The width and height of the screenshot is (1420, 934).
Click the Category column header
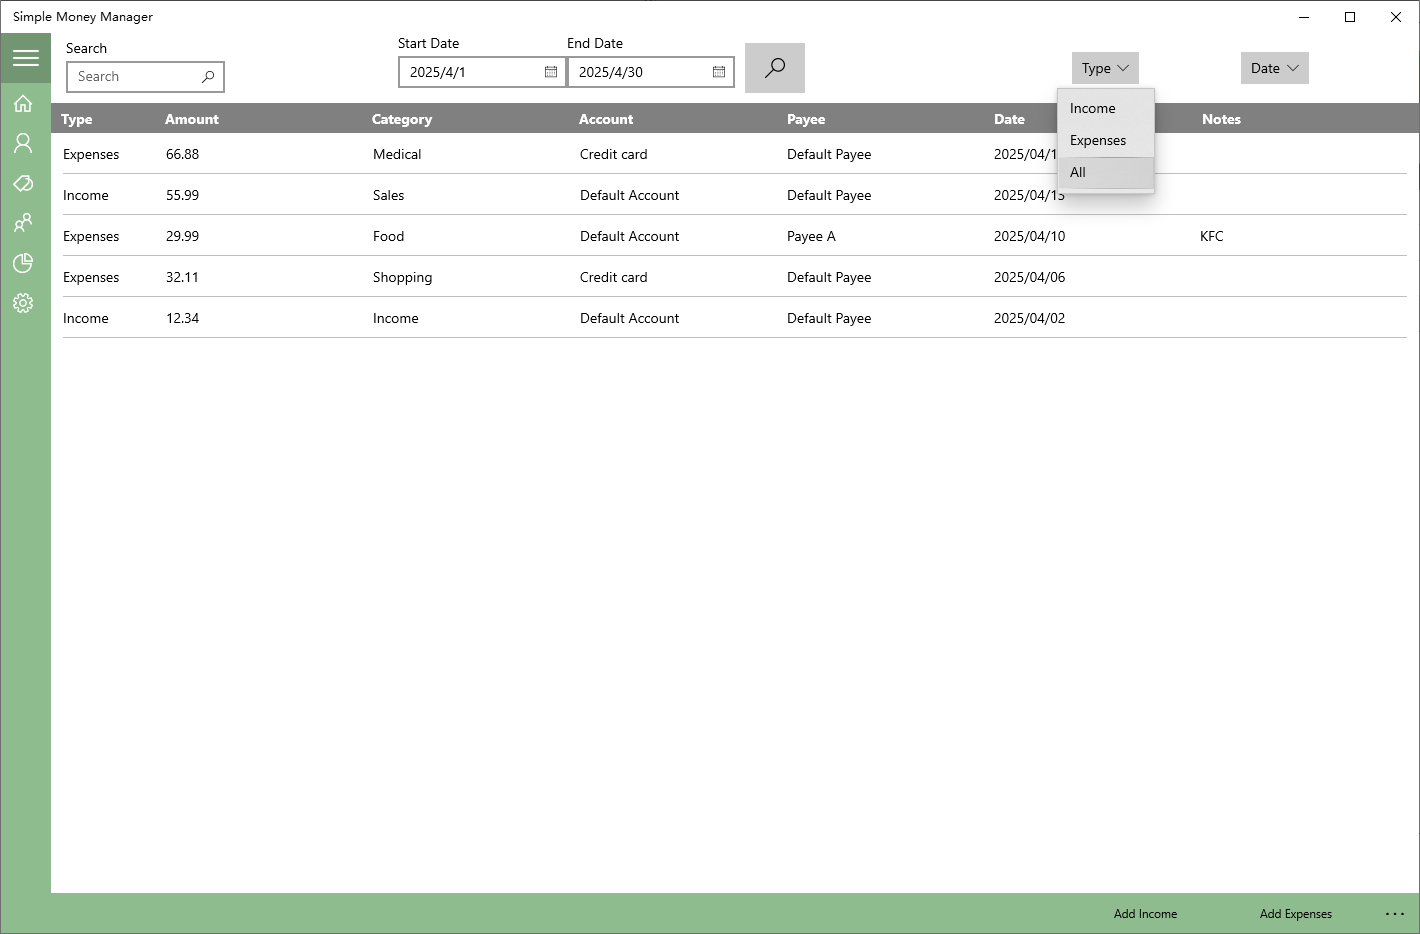tap(402, 119)
